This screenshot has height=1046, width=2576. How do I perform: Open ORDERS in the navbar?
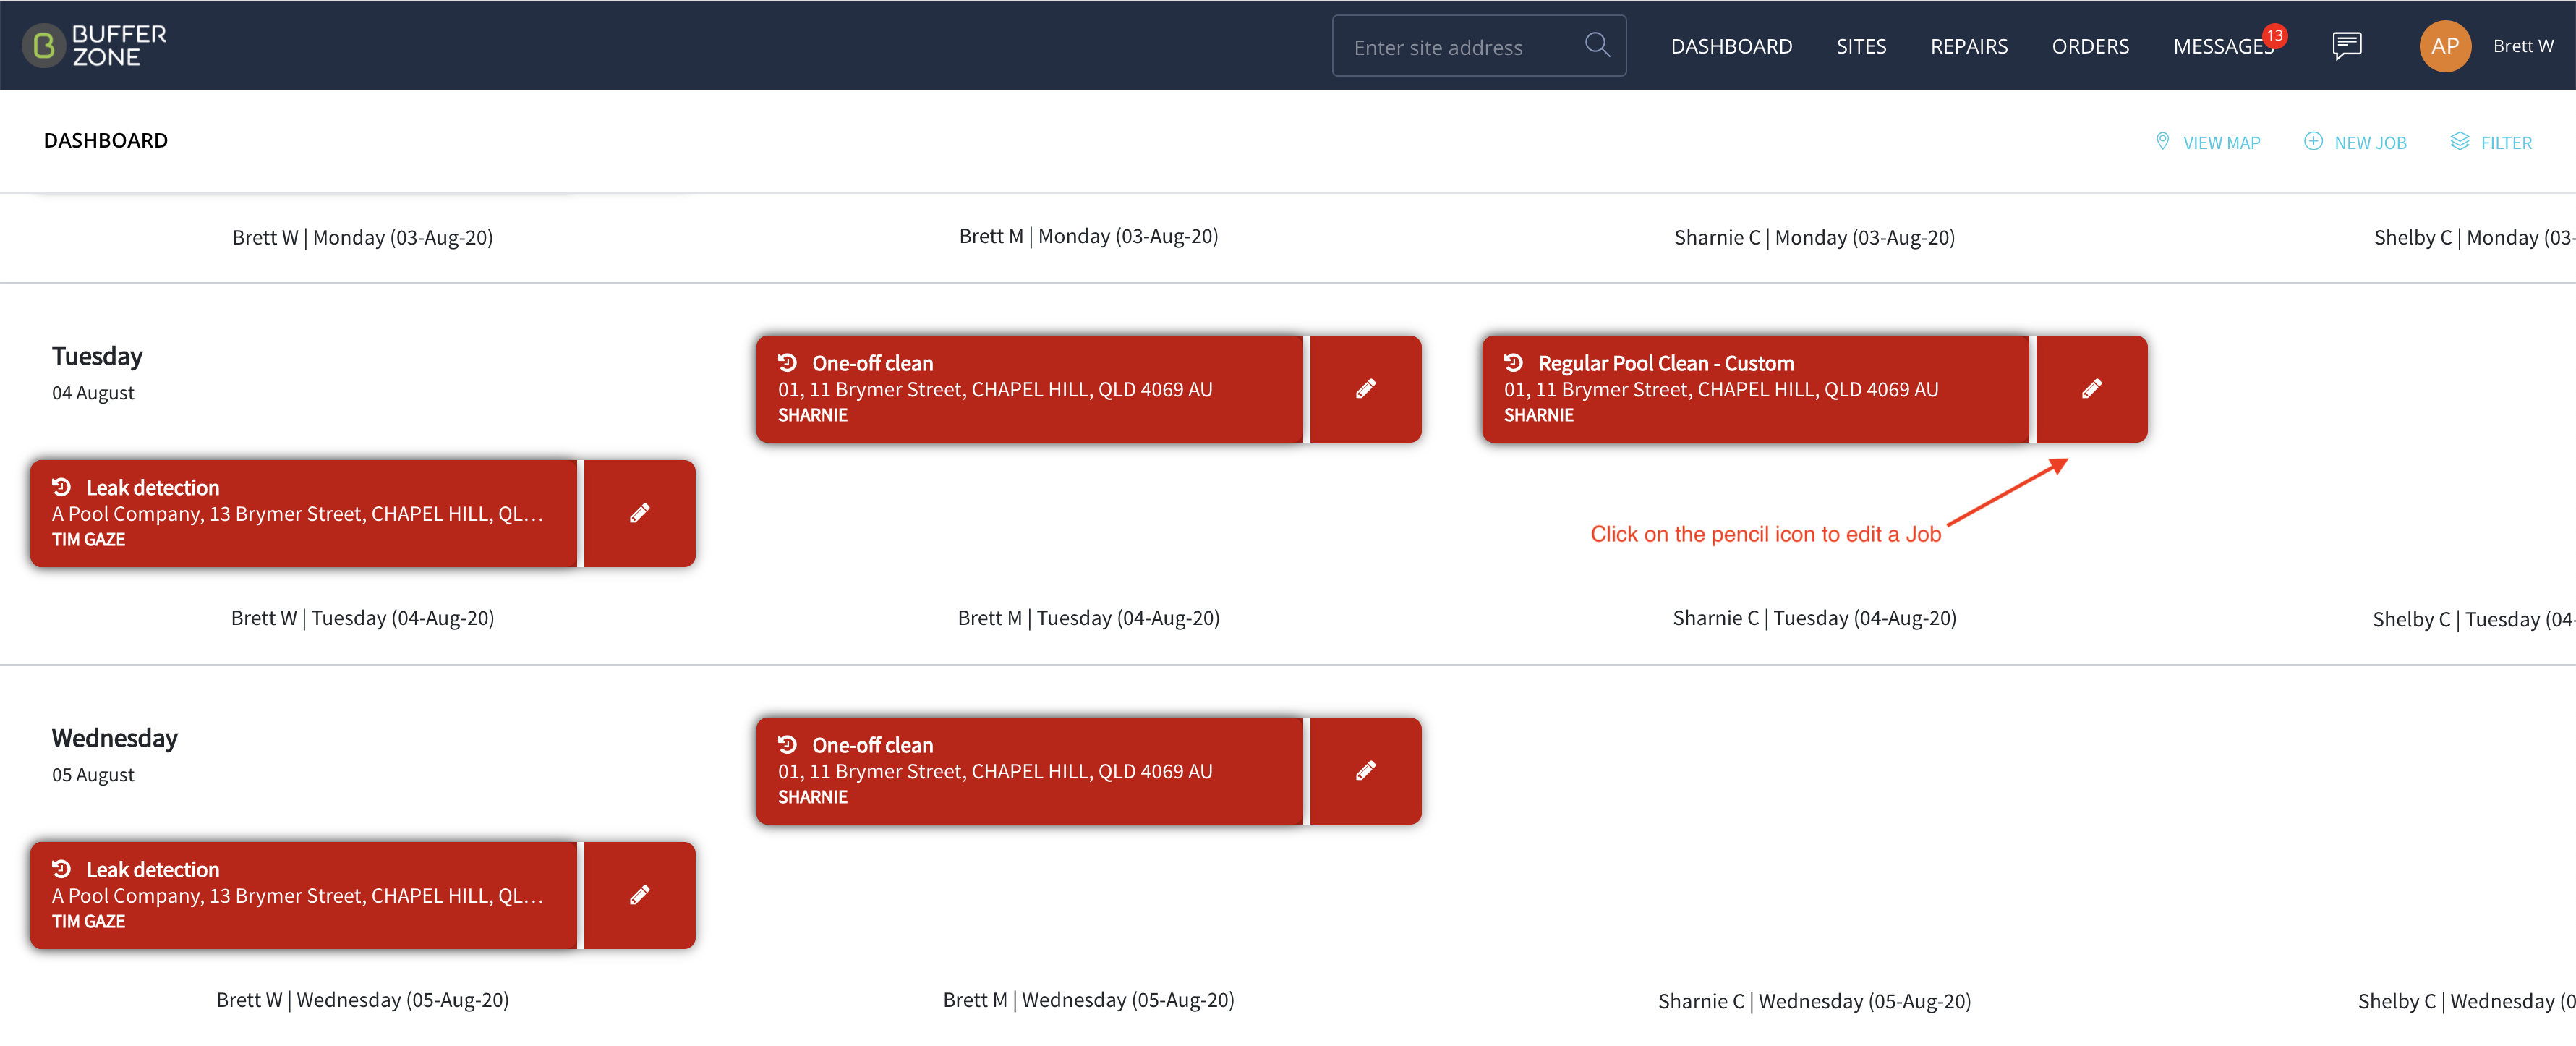click(2090, 46)
